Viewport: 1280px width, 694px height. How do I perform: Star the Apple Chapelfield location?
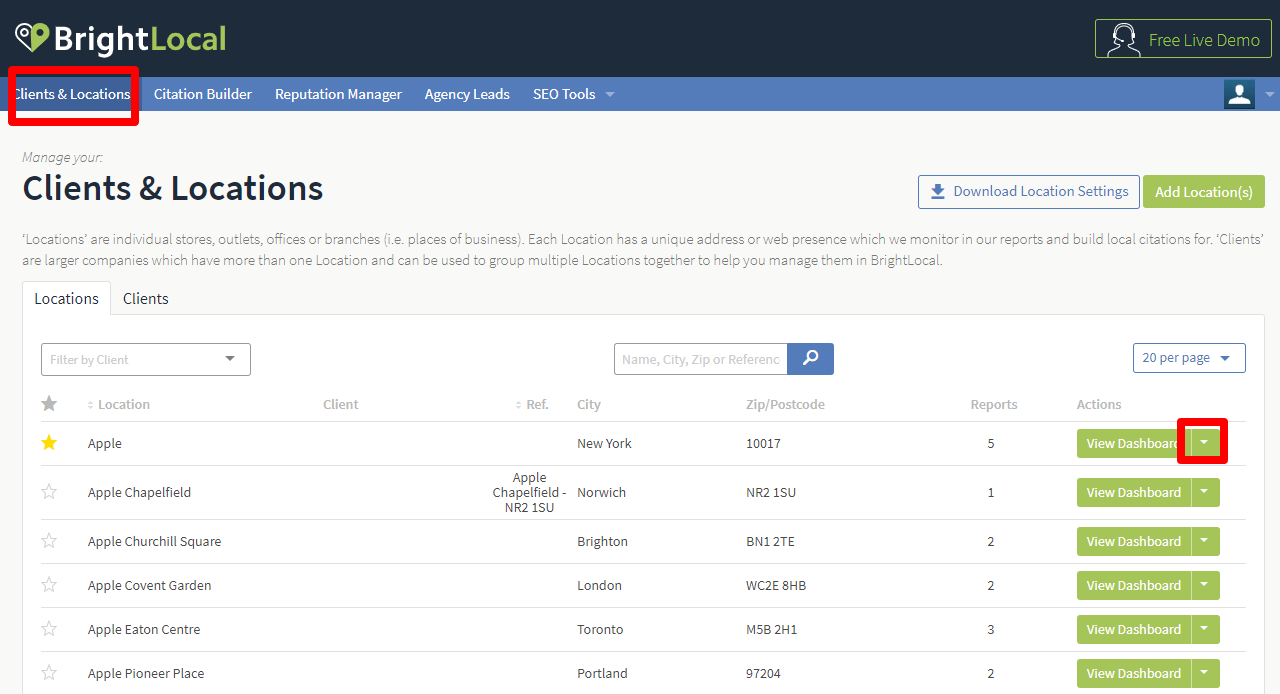[x=49, y=492]
